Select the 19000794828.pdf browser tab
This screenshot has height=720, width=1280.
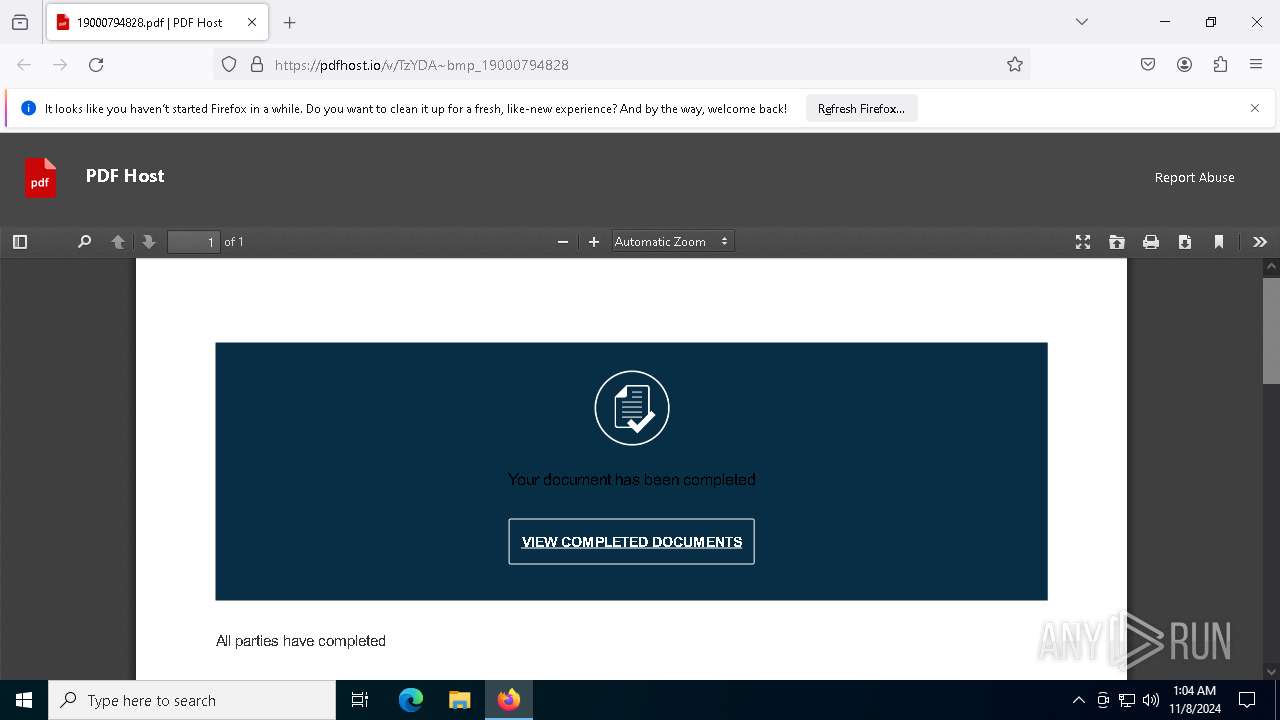(157, 22)
